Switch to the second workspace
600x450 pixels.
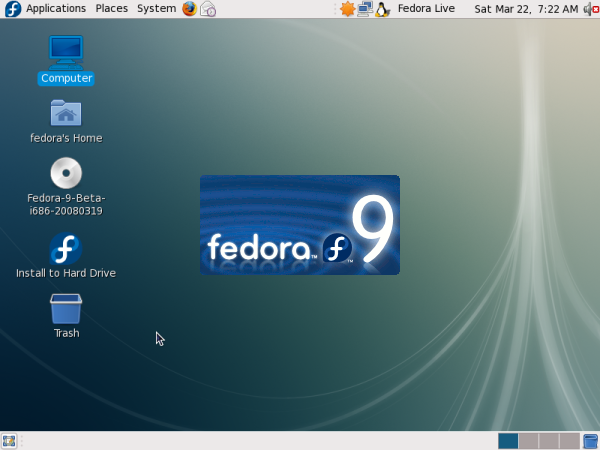click(528, 441)
